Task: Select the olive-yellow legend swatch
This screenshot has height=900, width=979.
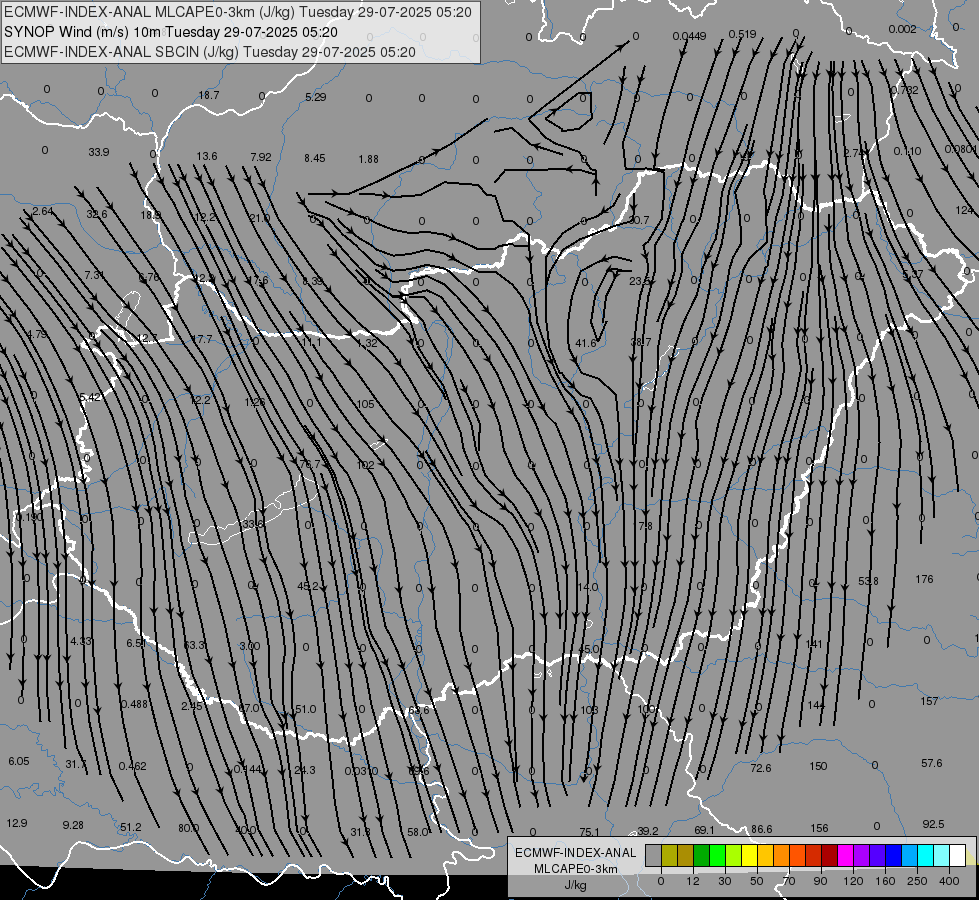Action: point(669,856)
